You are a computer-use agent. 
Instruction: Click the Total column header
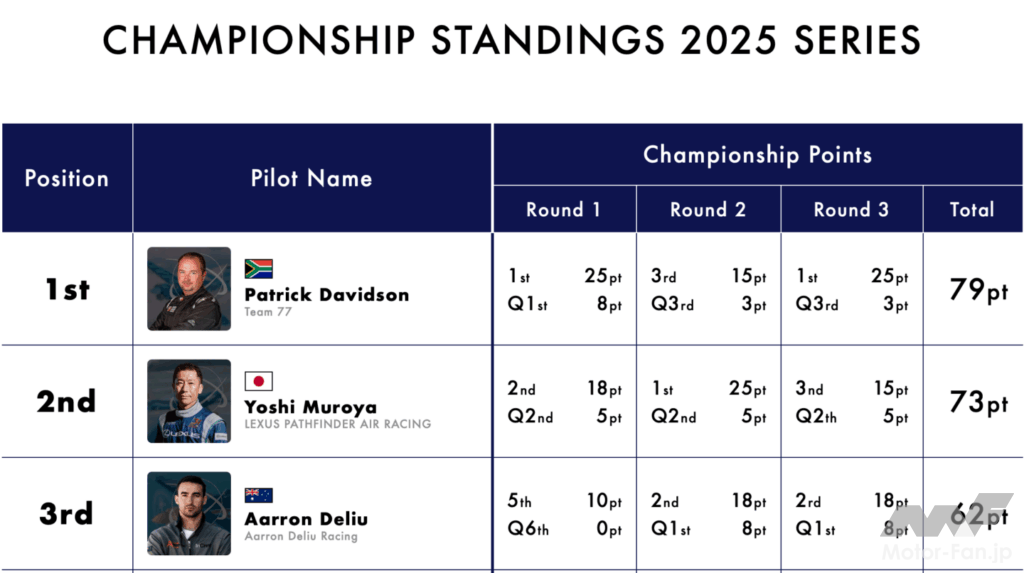coord(972,210)
